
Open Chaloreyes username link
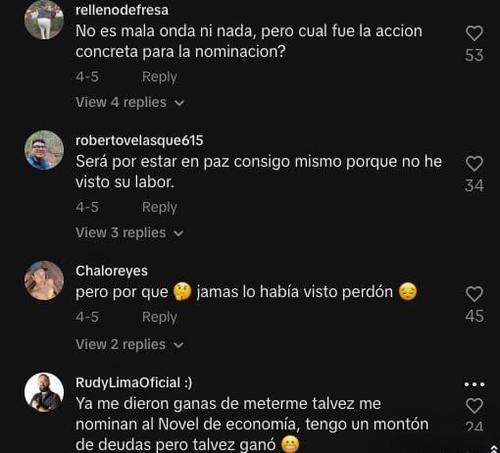pyautogui.click(x=112, y=271)
